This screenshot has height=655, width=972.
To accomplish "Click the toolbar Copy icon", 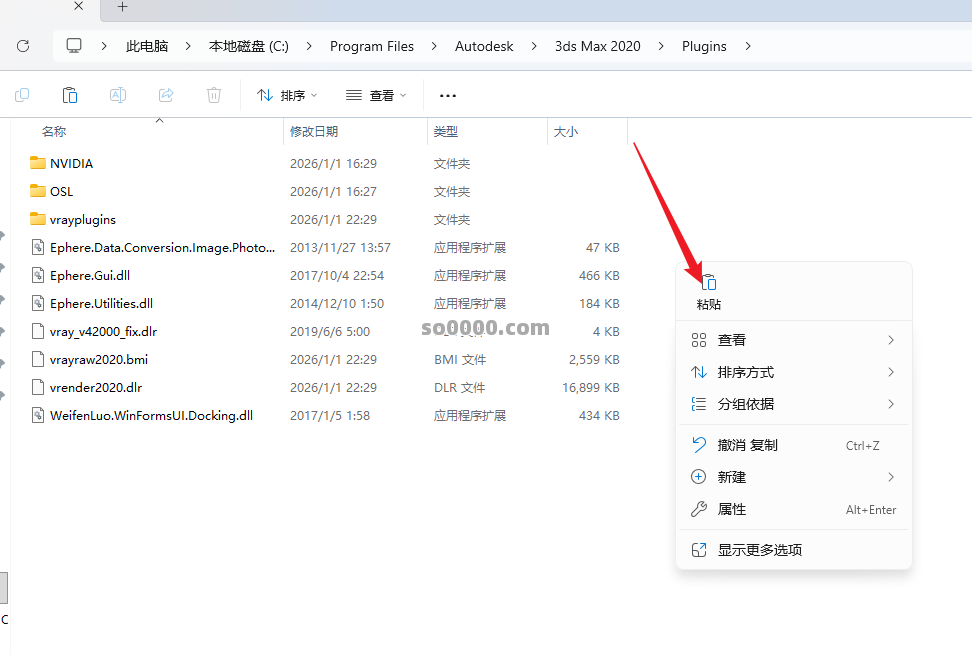I will point(22,95).
